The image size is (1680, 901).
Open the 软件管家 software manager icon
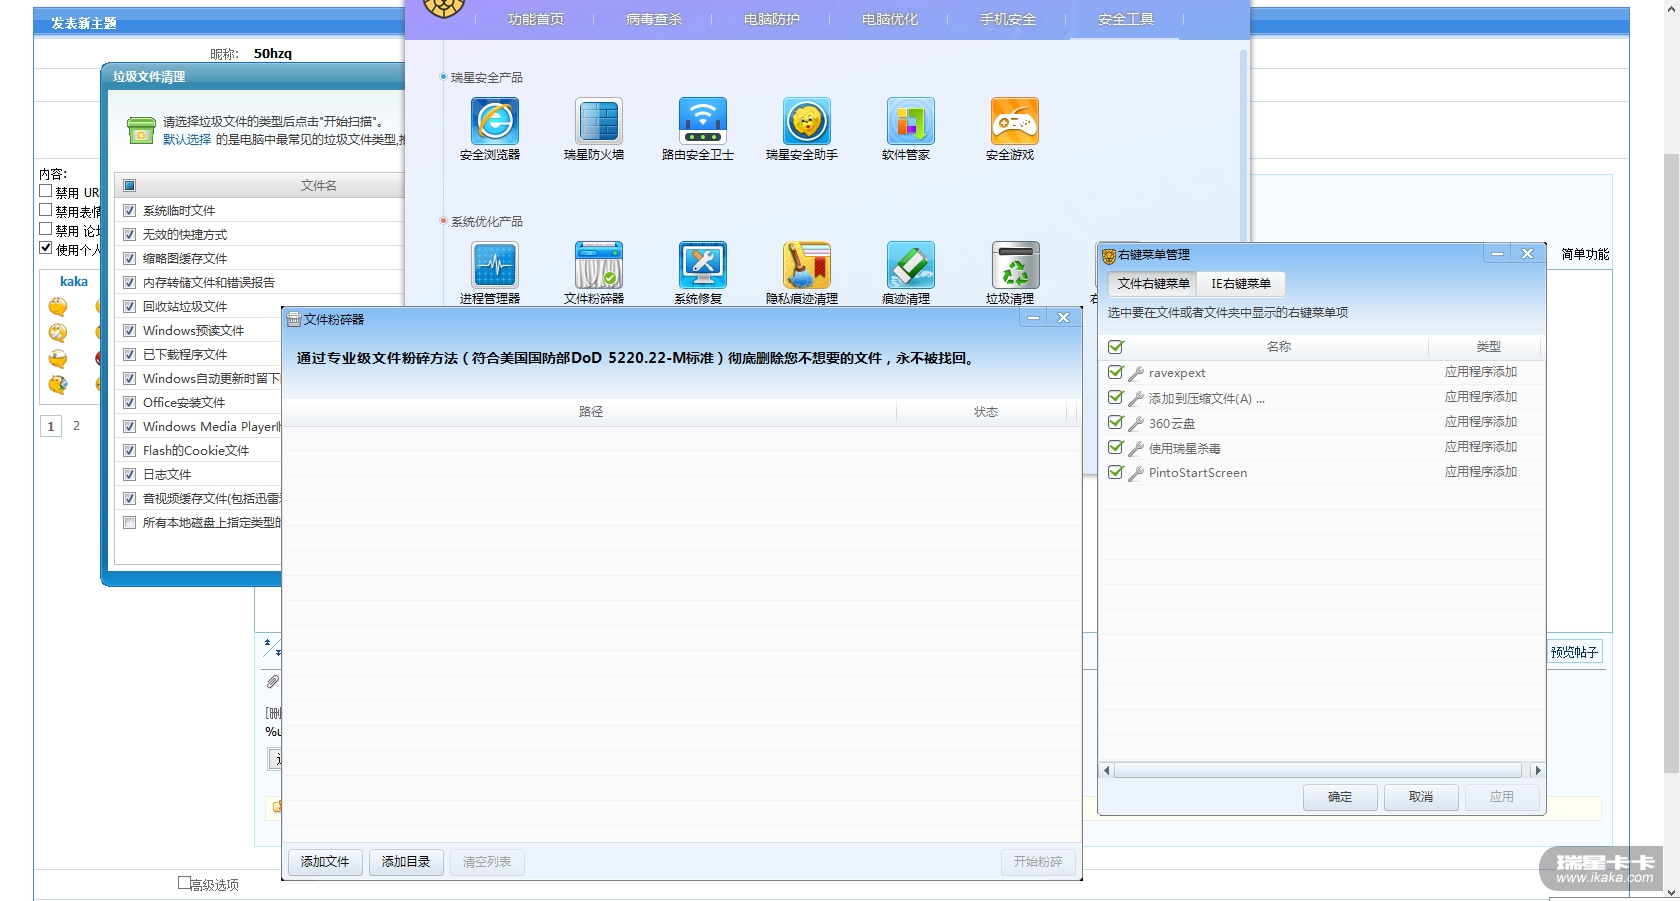[911, 122]
